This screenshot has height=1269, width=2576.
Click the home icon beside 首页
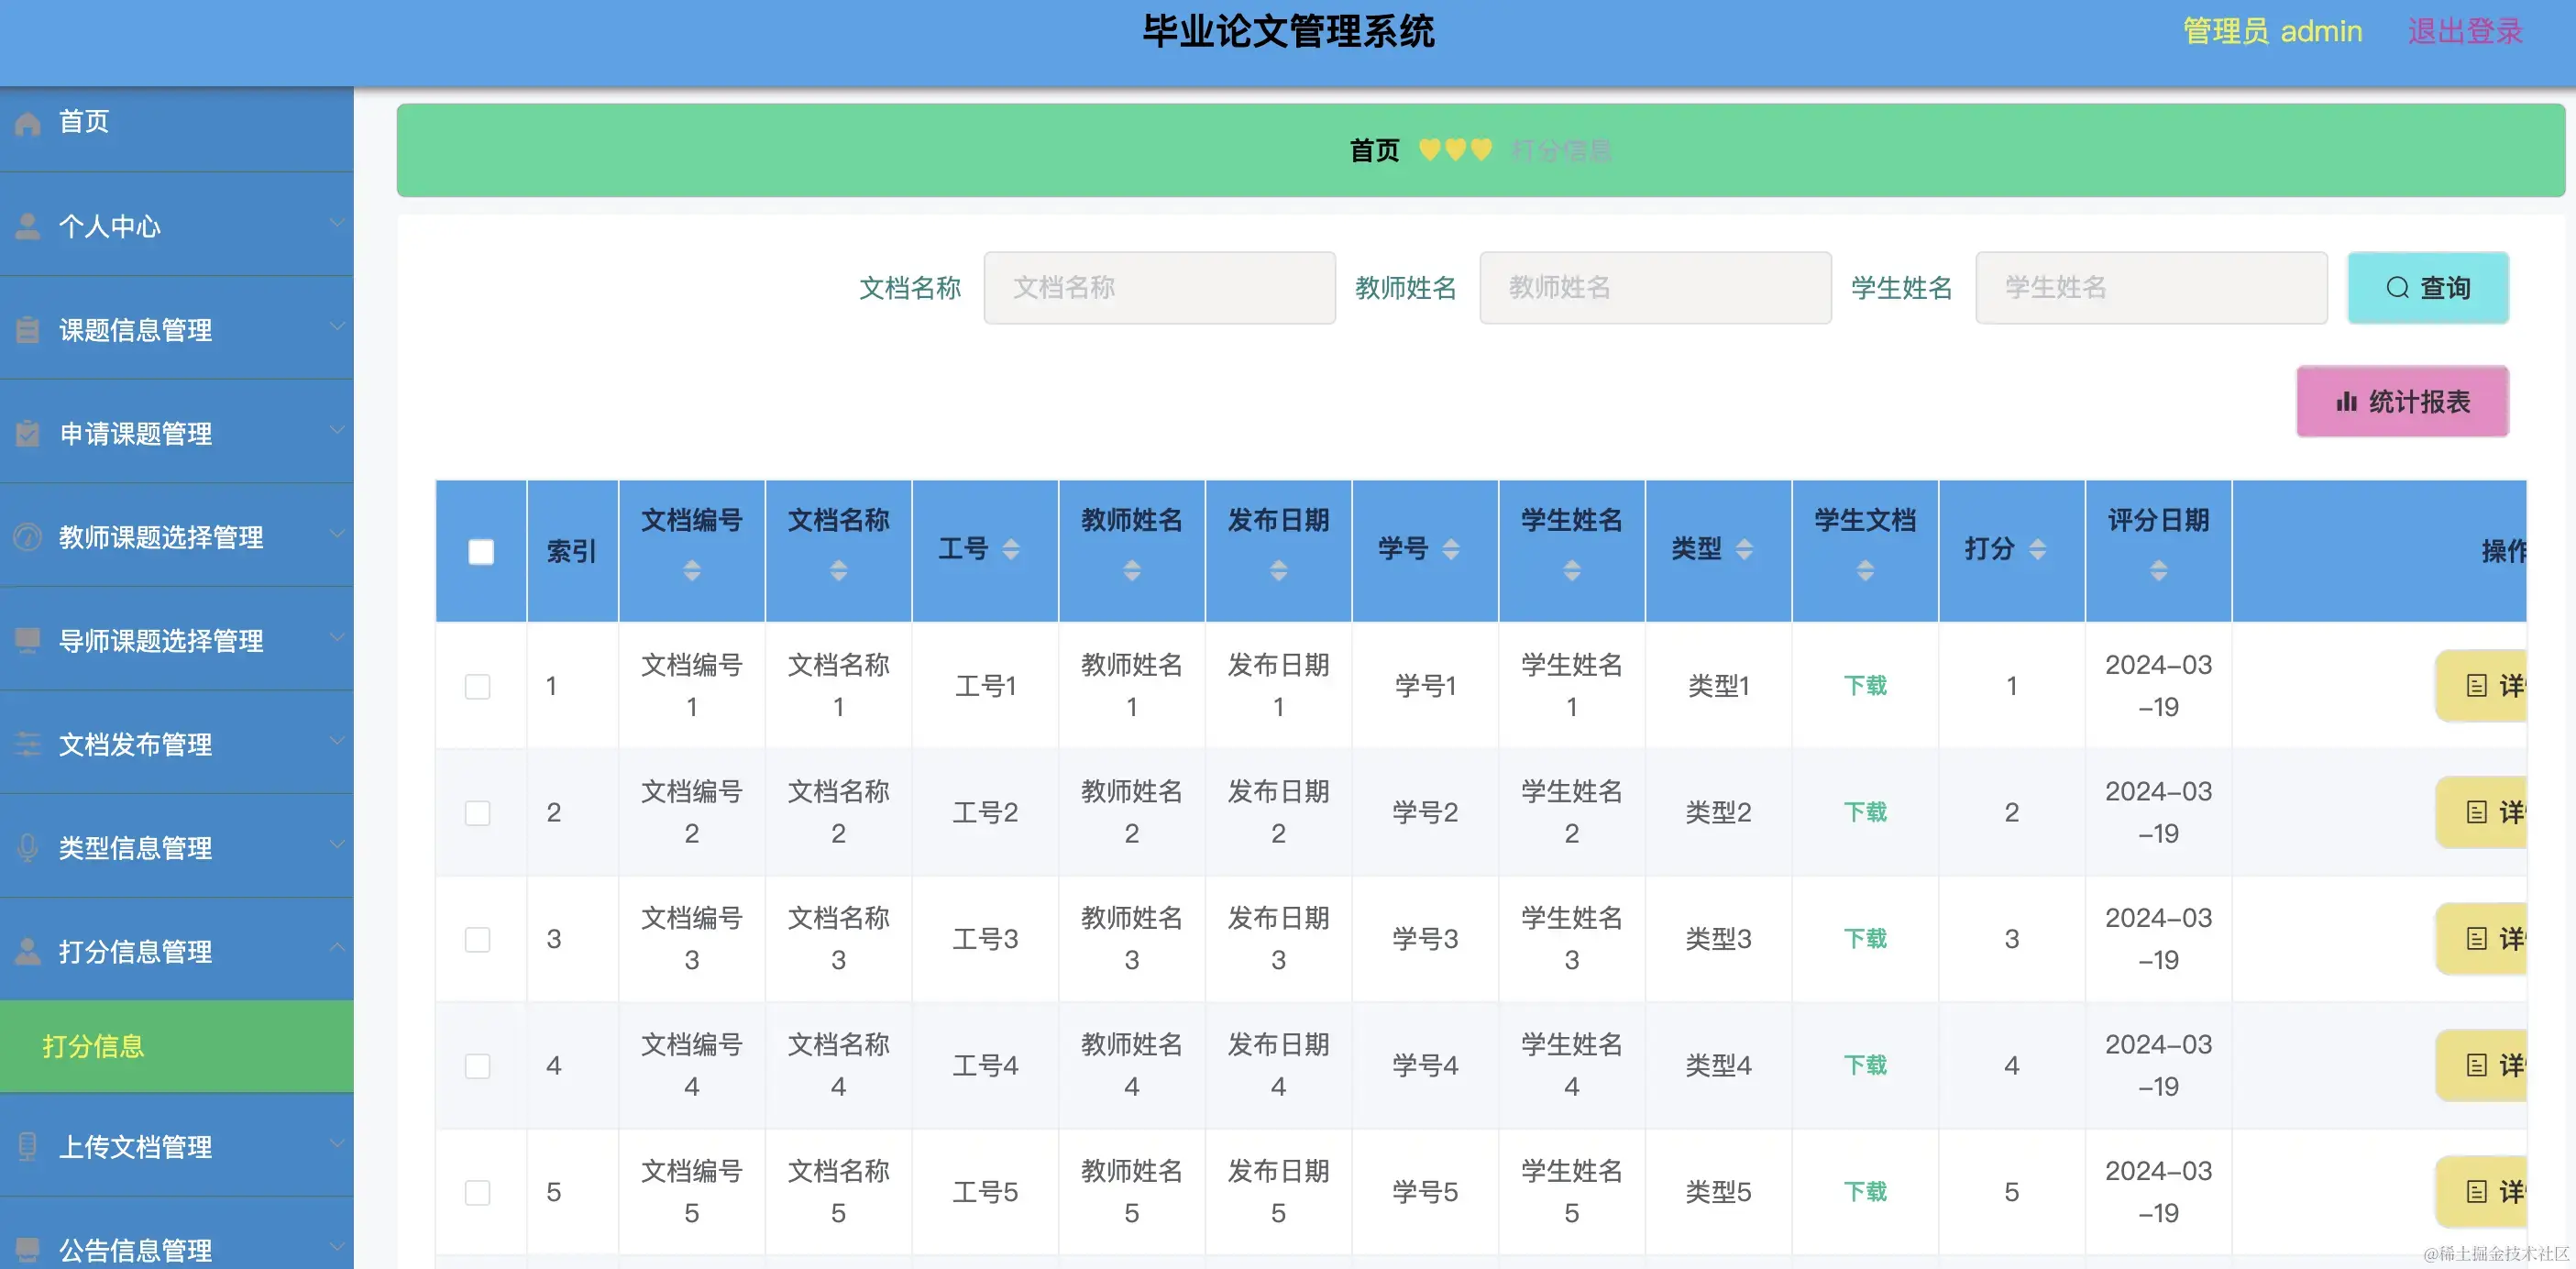(x=27, y=122)
